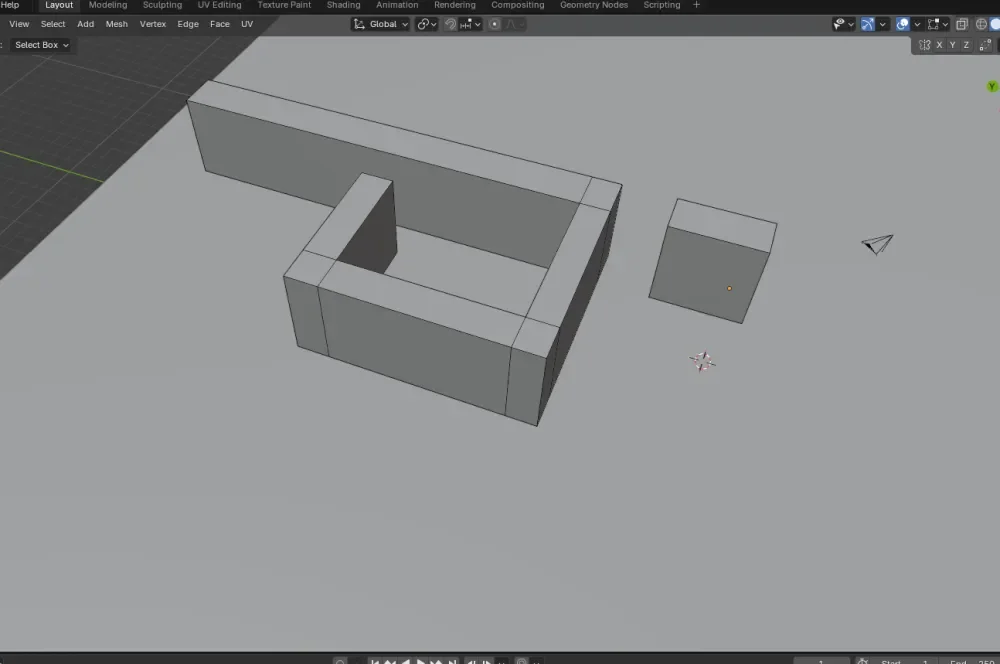The height and width of the screenshot is (664, 1000).
Task: Toggle X-Ray view icon
Action: [x=962, y=24]
